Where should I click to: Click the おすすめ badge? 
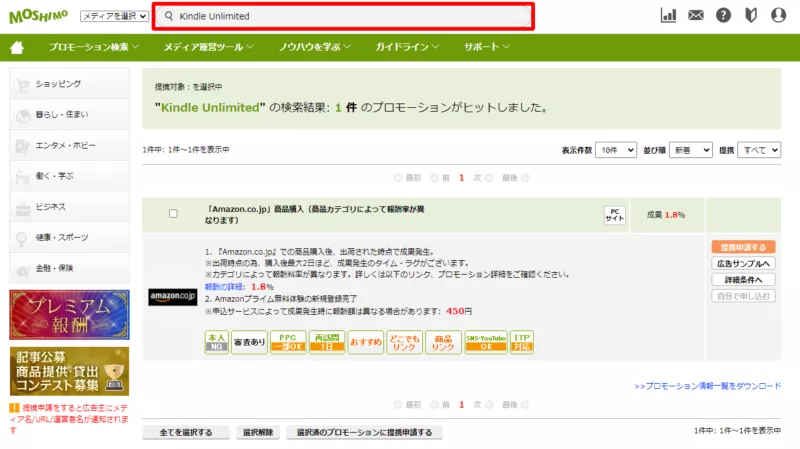tap(365, 342)
